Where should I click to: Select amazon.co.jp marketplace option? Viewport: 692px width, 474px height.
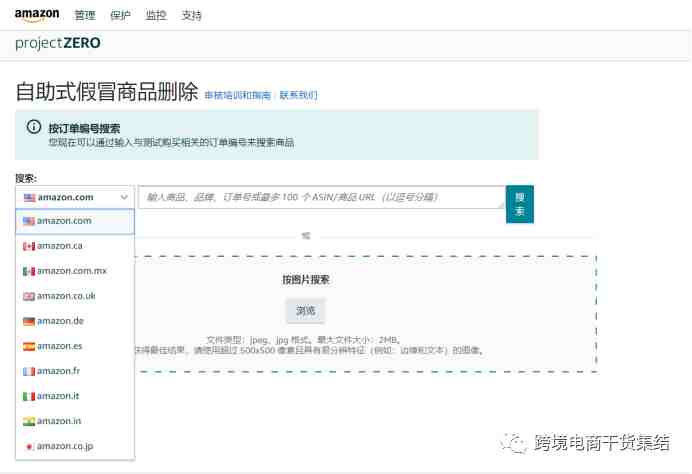click(x=75, y=447)
